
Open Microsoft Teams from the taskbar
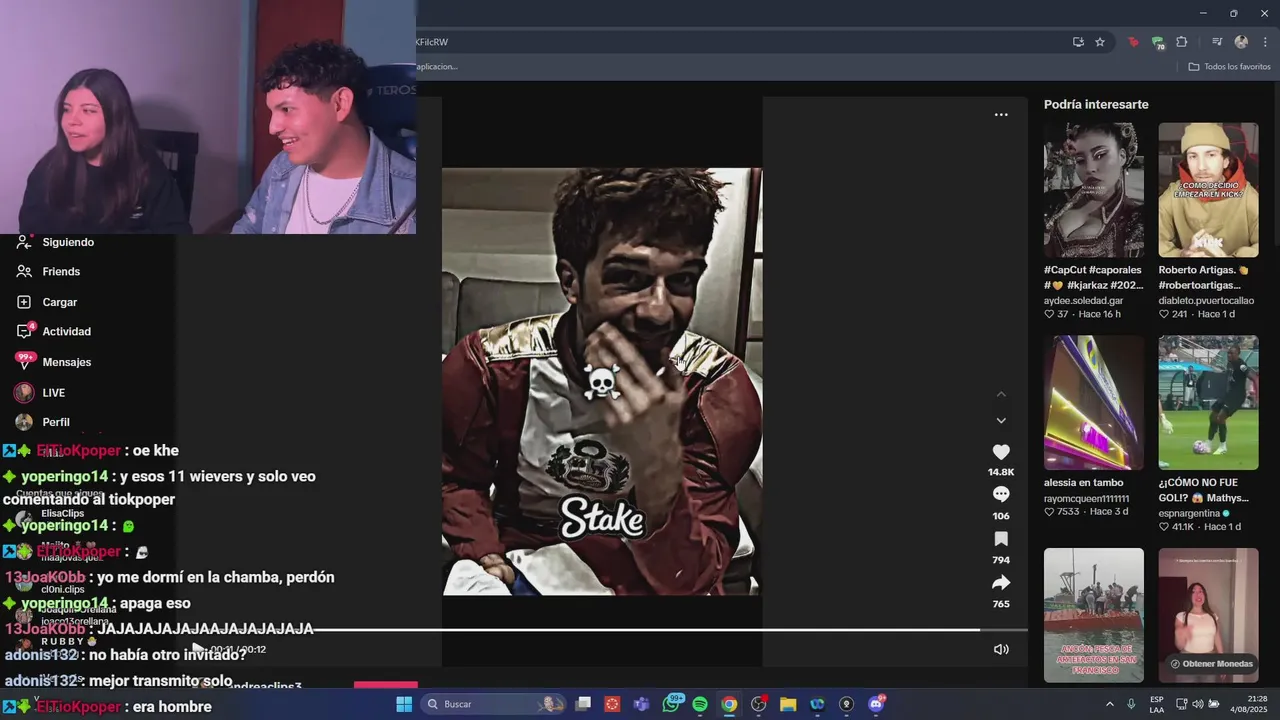642,704
